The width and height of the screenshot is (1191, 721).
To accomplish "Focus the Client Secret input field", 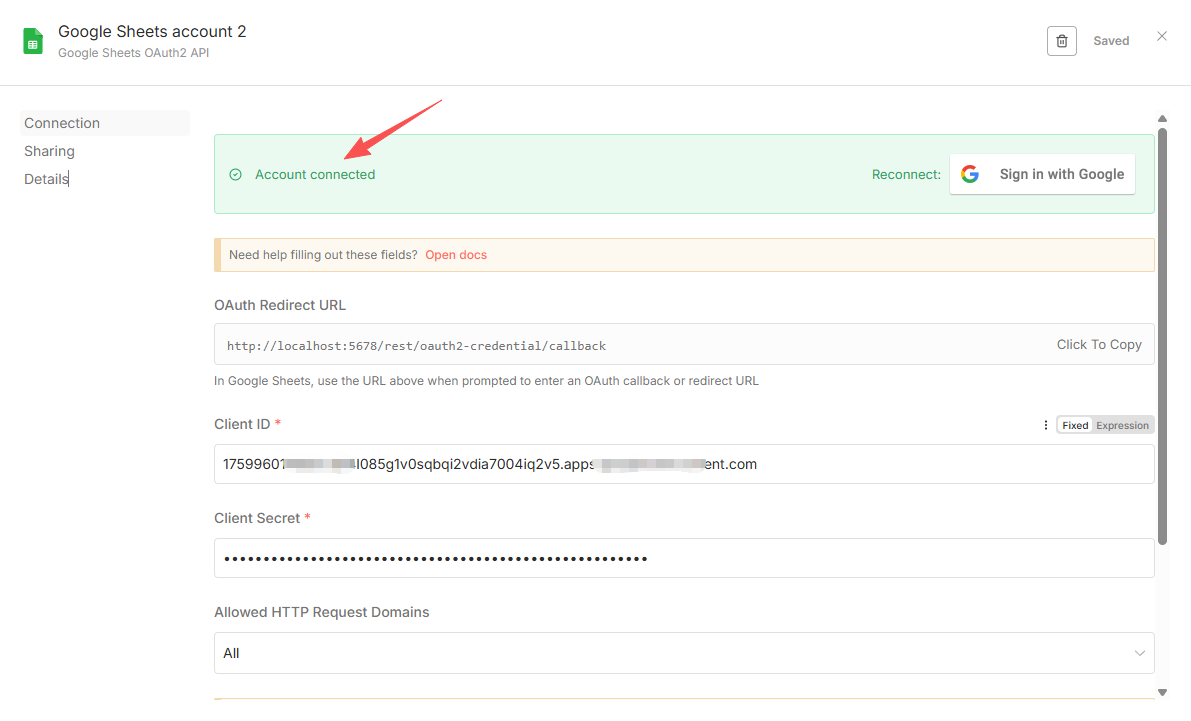I will coord(683,558).
